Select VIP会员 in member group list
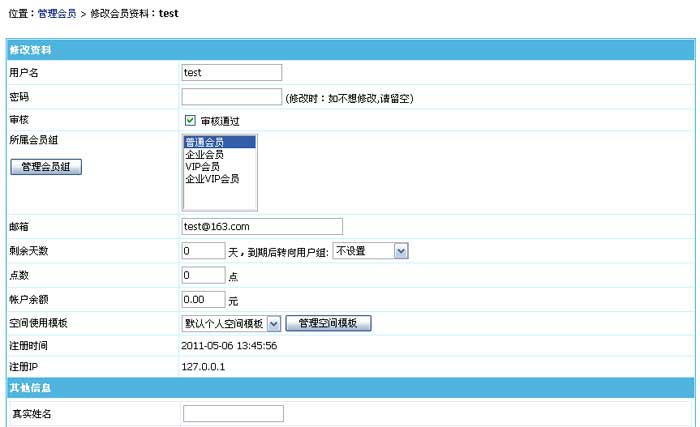 (x=205, y=167)
